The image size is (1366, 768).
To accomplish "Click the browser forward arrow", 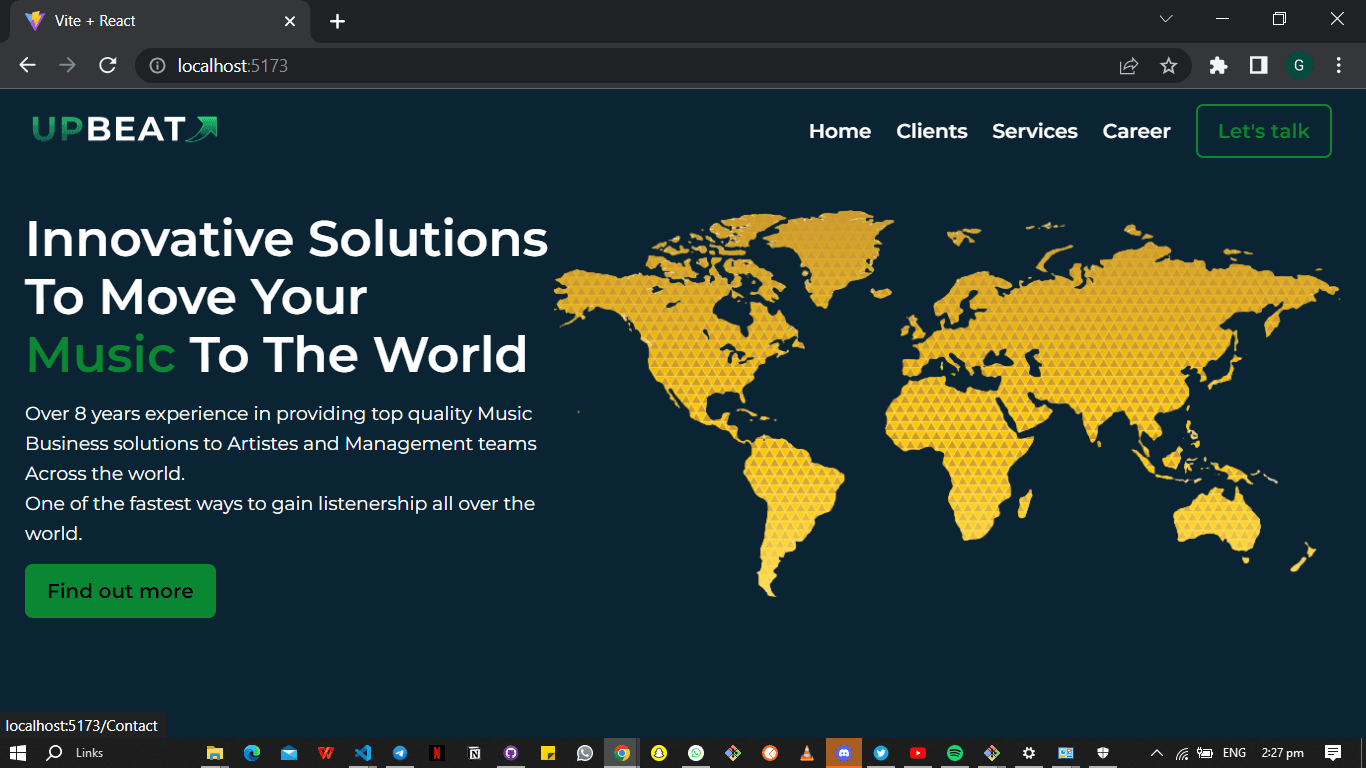I will pyautogui.click(x=67, y=65).
